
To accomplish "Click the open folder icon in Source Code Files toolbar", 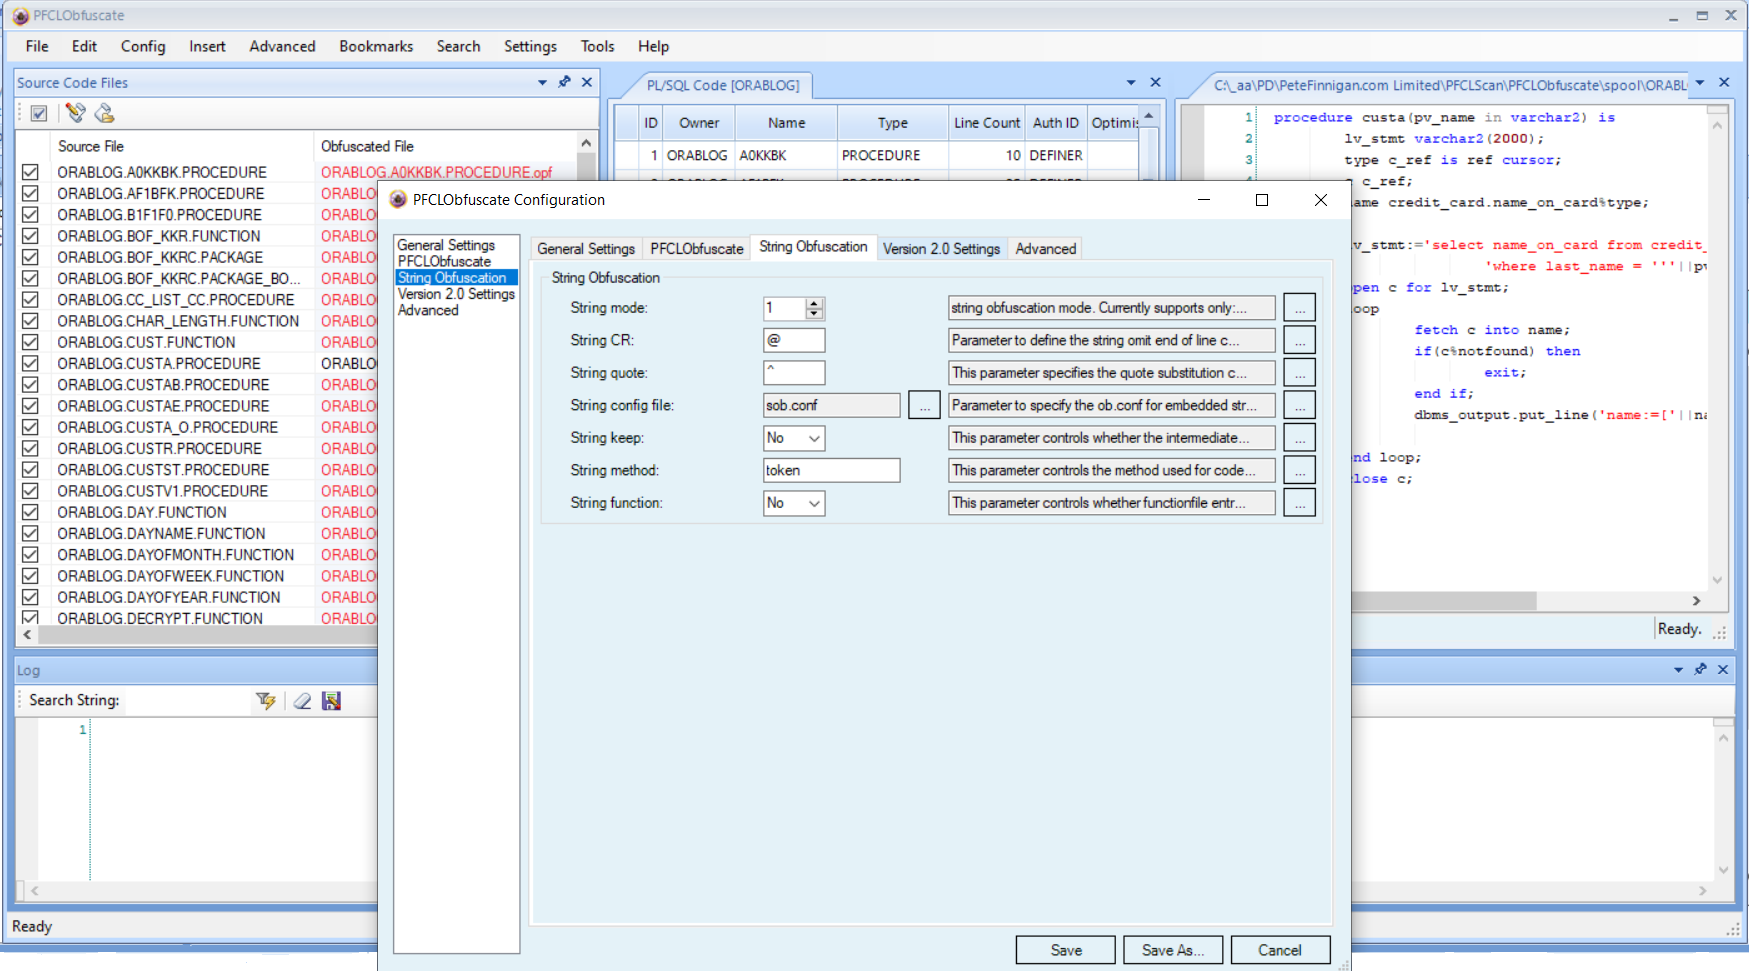I will pos(104,113).
